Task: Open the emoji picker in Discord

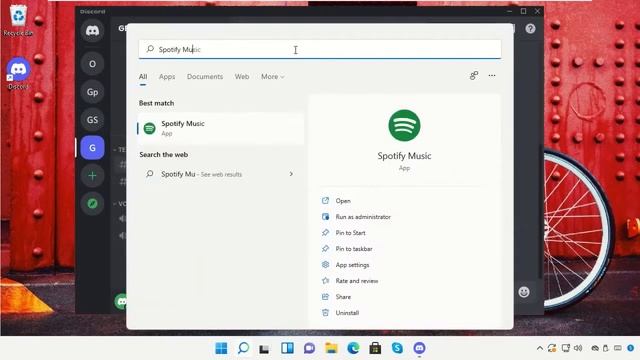Action: 524,292
